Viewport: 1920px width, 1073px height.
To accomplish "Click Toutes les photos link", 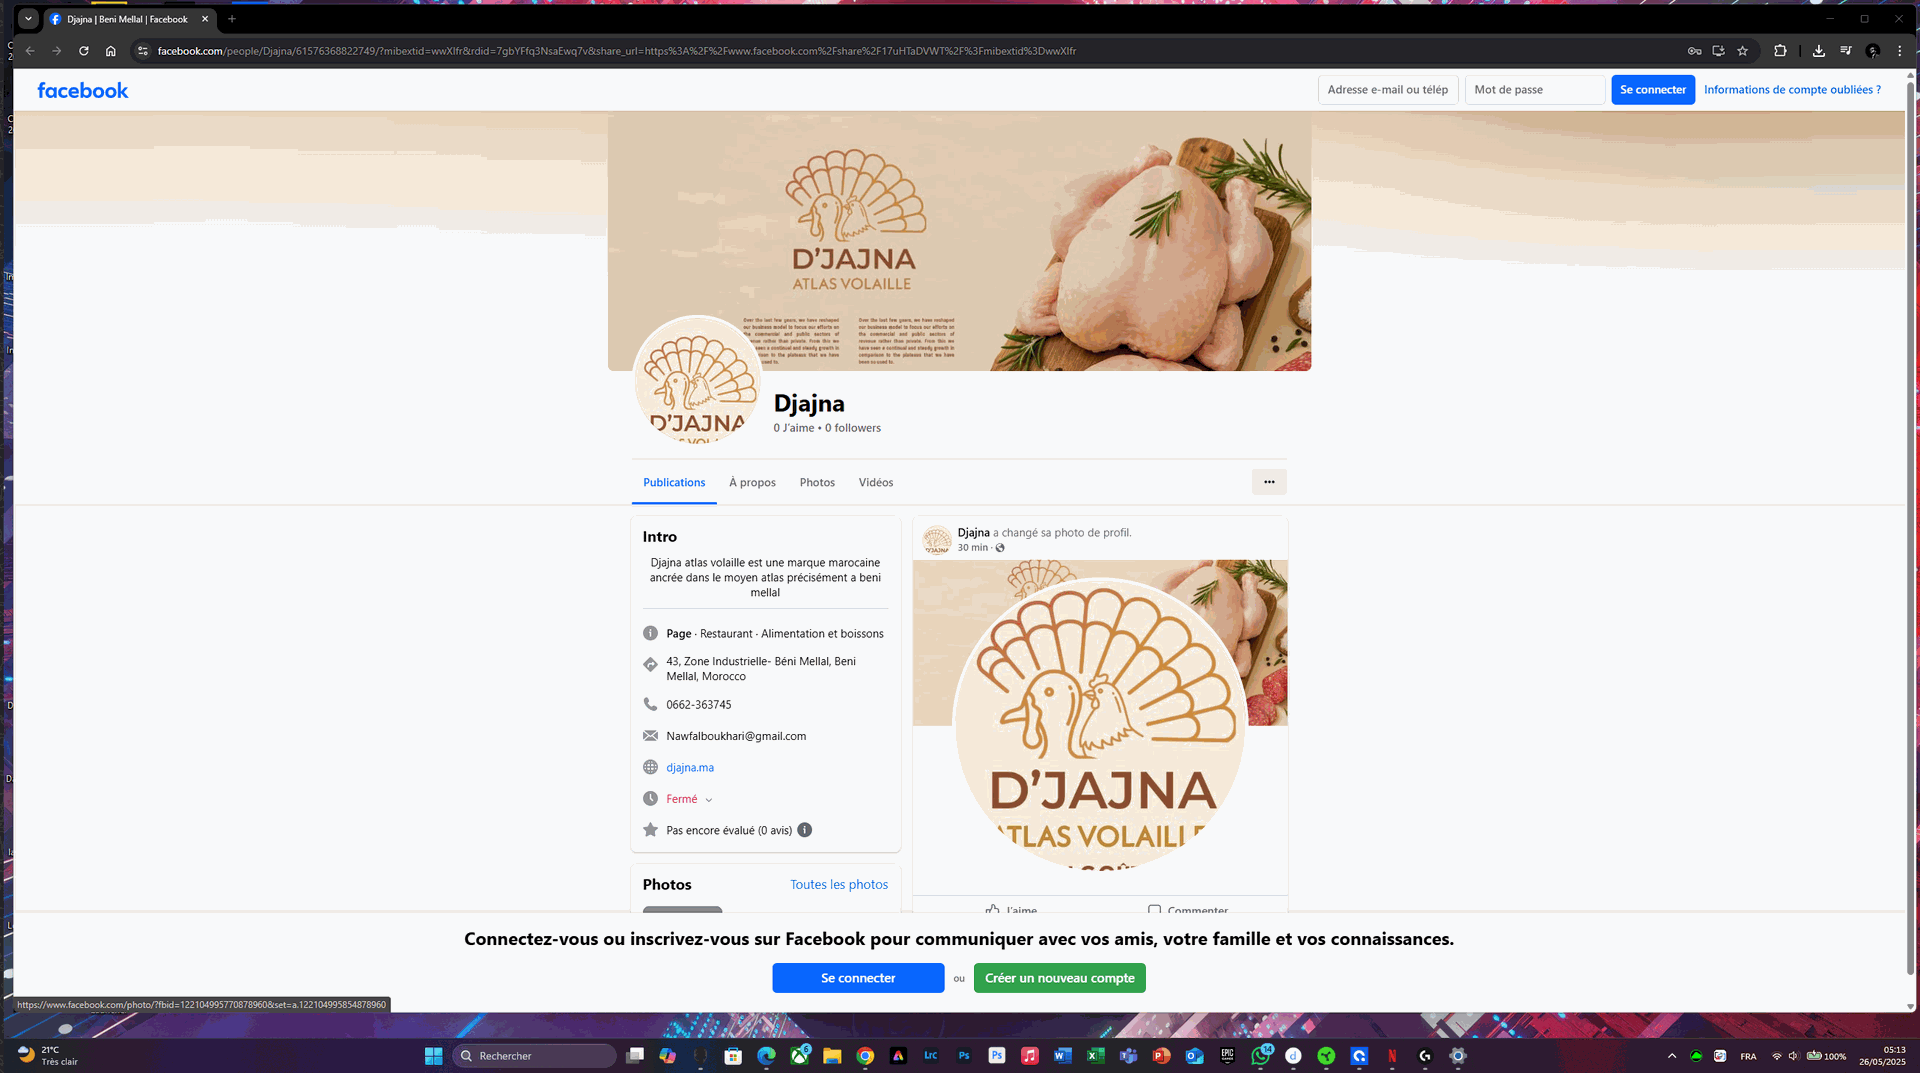I will pyautogui.click(x=839, y=885).
